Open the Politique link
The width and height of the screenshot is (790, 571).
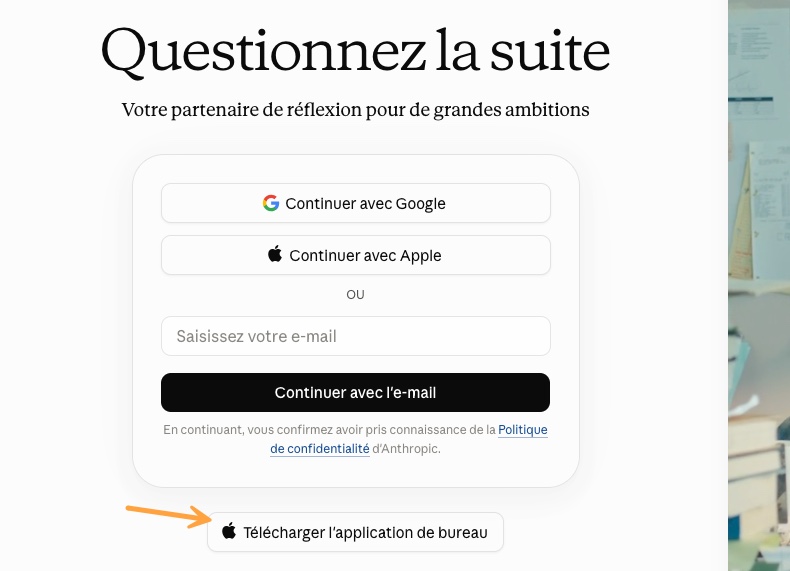pyautogui.click(x=522, y=430)
